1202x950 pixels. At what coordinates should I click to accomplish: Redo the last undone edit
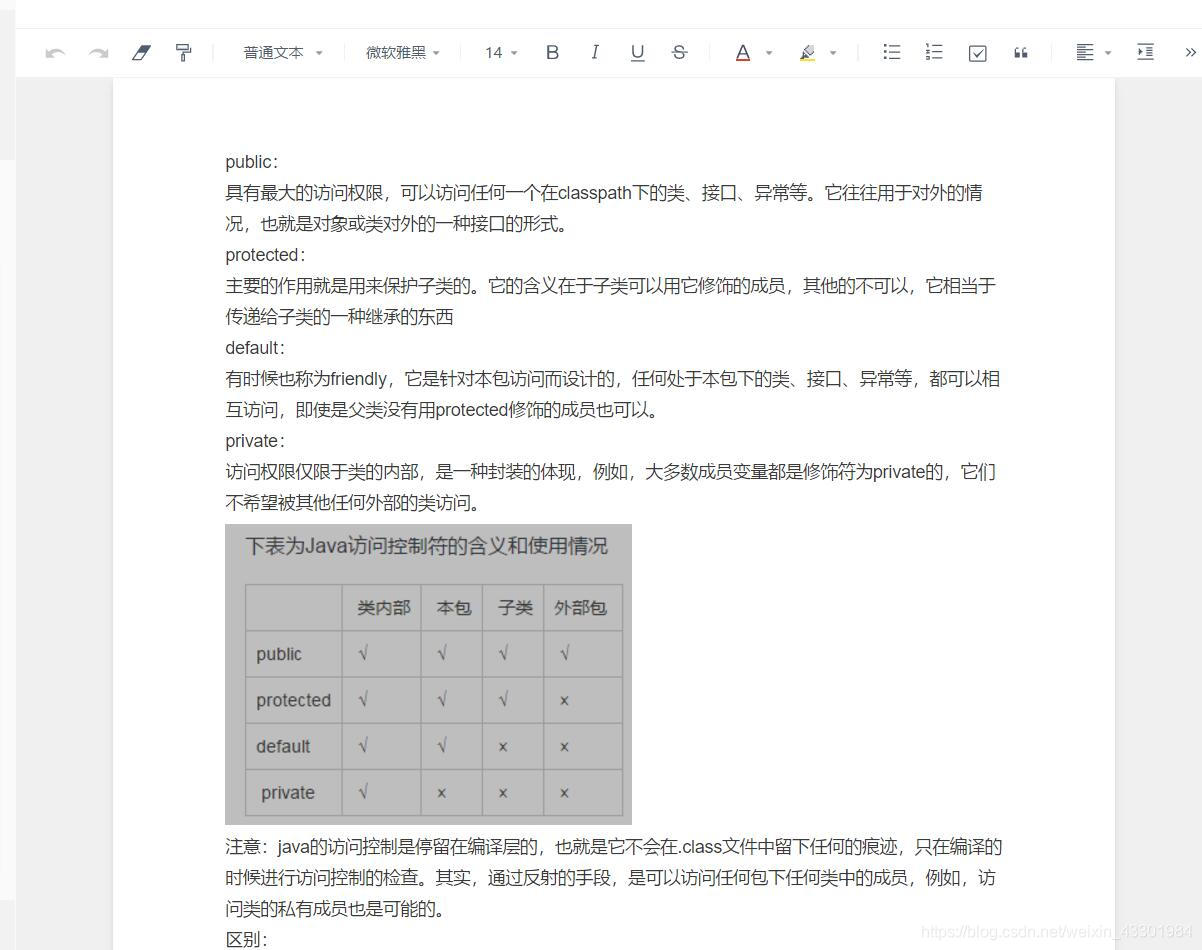pyautogui.click(x=98, y=53)
